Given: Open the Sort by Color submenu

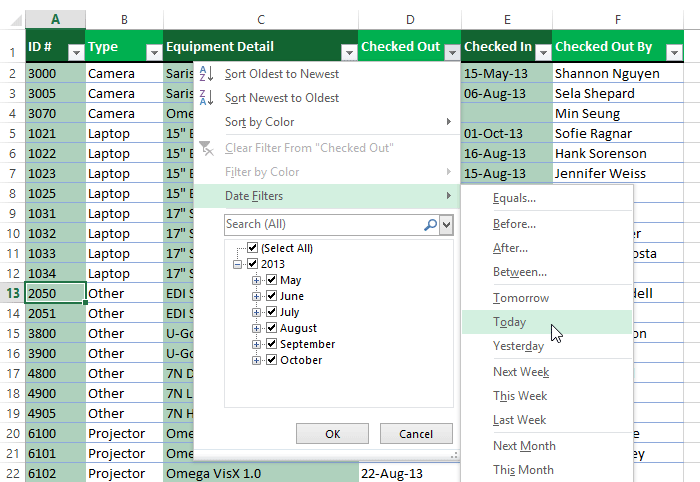Looking at the screenshot, I should [x=327, y=122].
